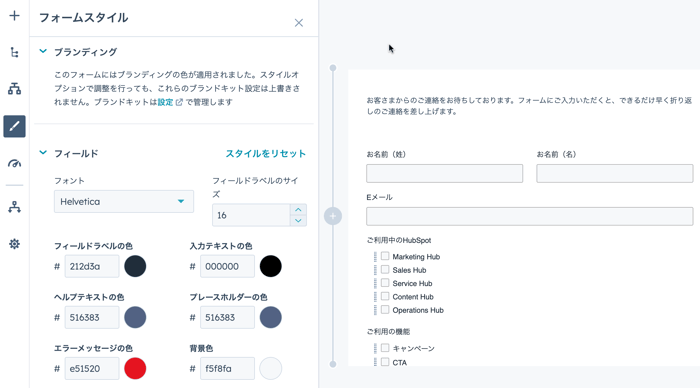Viewport: 700px width, 388px height.
Task: Select the pencil style icon in sidebar
Action: (x=14, y=126)
